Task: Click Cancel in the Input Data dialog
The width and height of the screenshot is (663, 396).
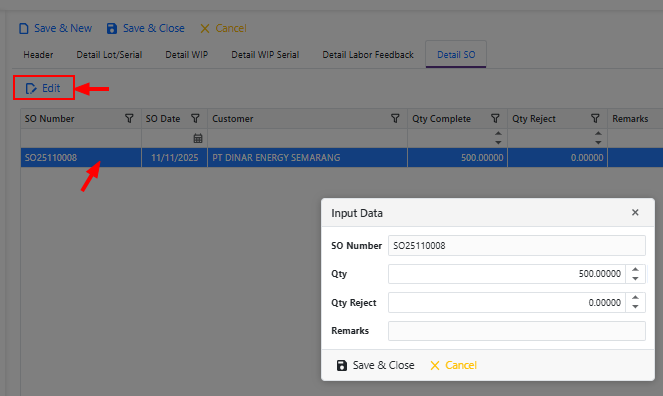Action: [x=453, y=365]
